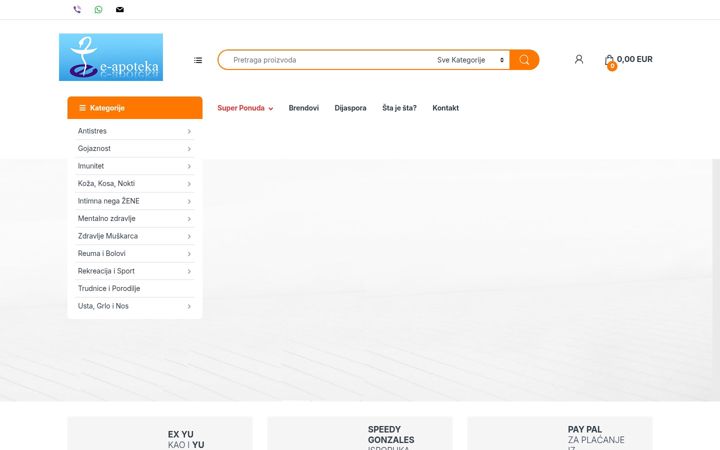
Task: Open the Sve Kategorije dropdown
Action: pos(471,60)
